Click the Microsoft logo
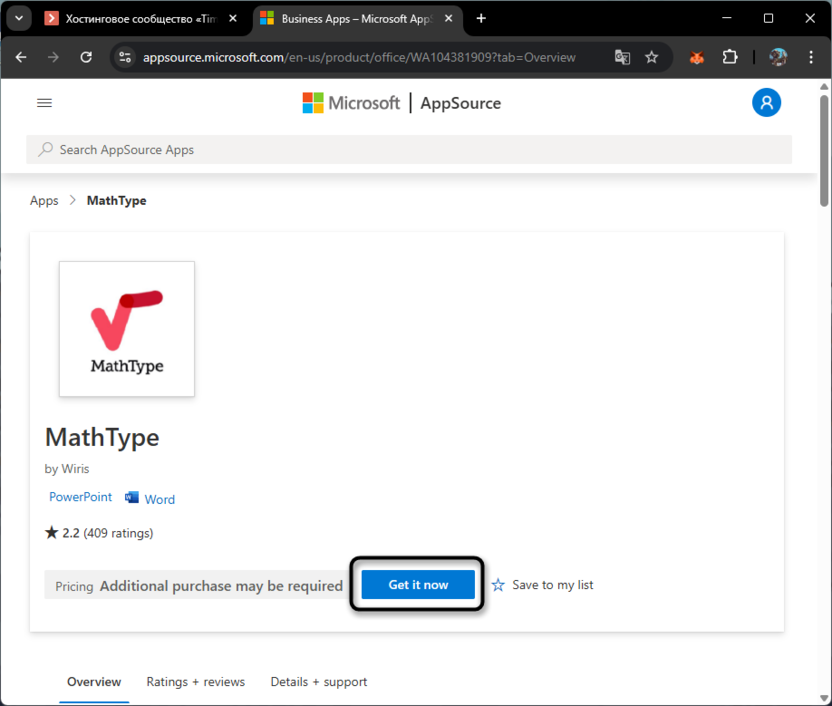832x706 pixels. tap(351, 103)
